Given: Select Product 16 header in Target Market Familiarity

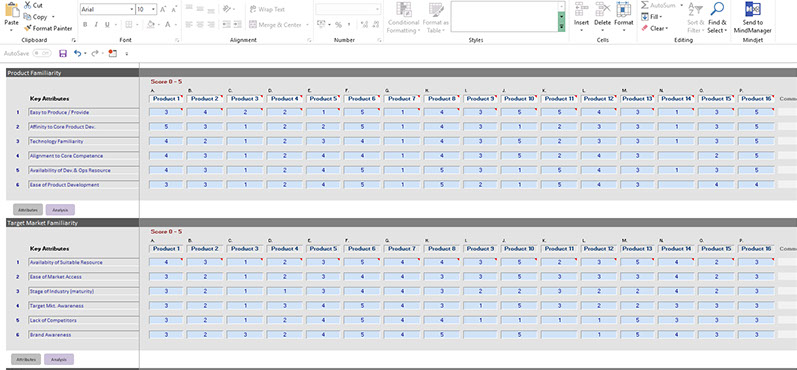Looking at the screenshot, I should point(756,249).
